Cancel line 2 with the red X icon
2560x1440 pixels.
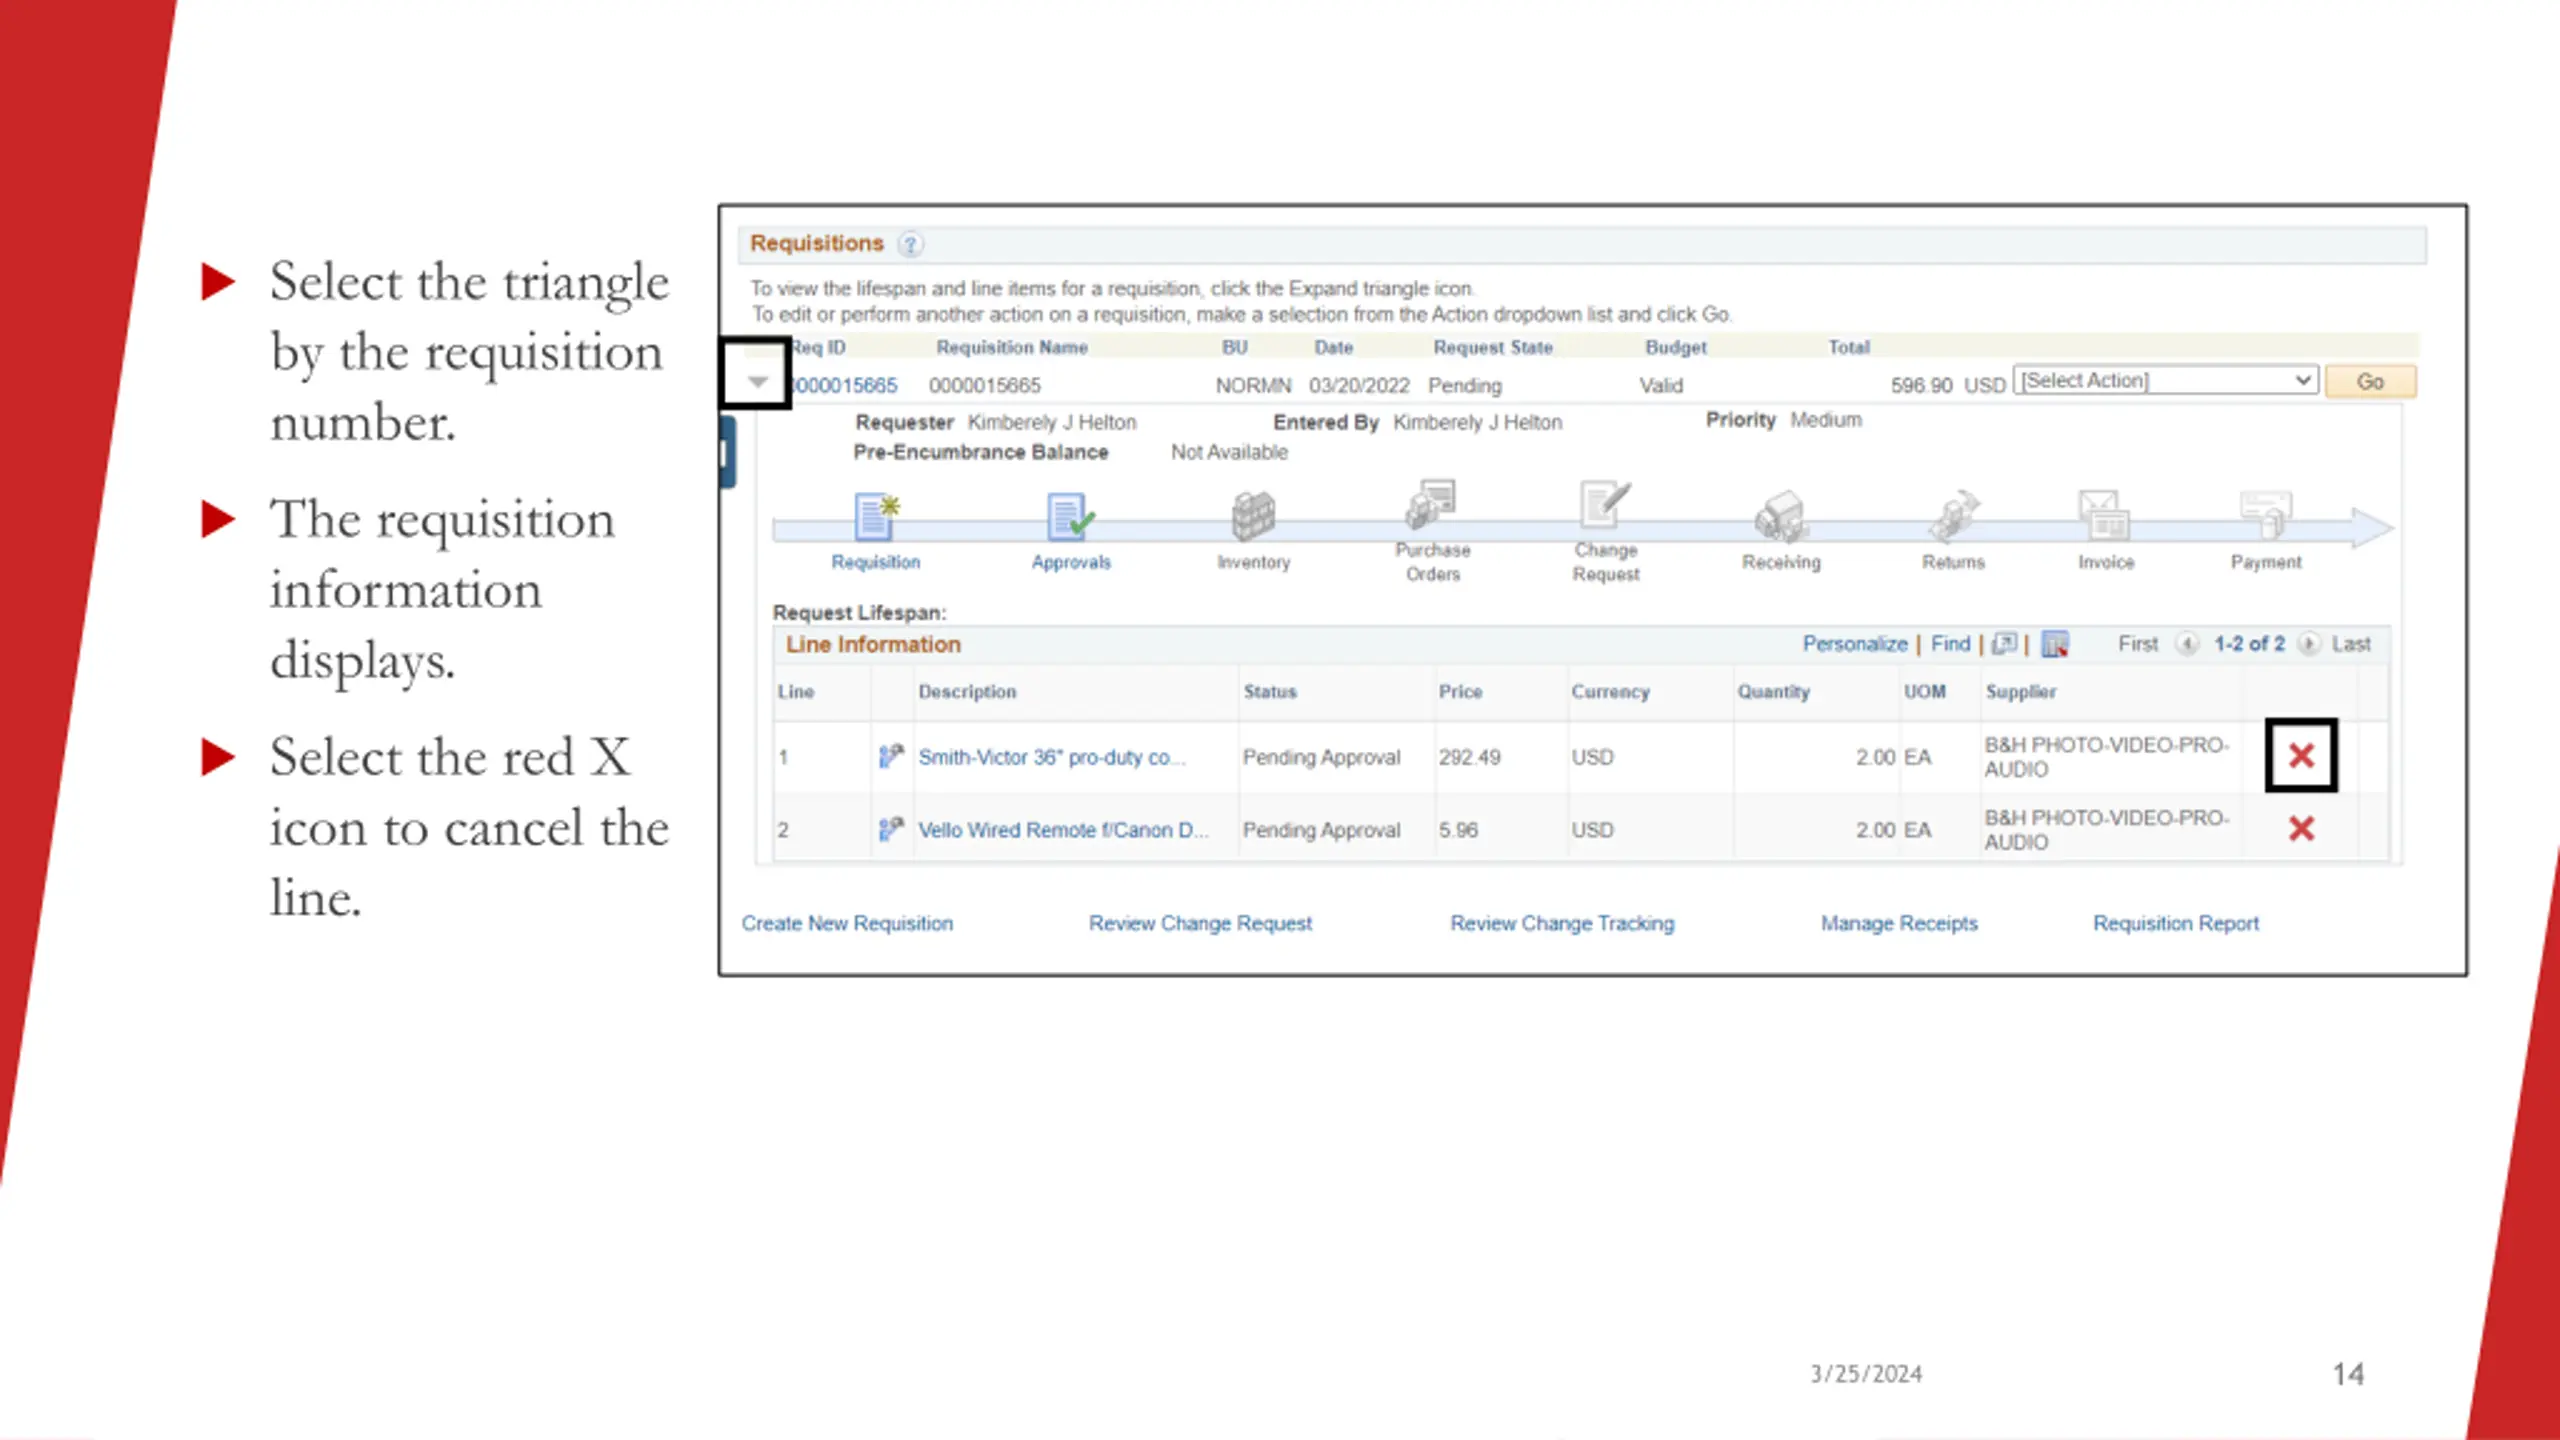(x=2301, y=829)
